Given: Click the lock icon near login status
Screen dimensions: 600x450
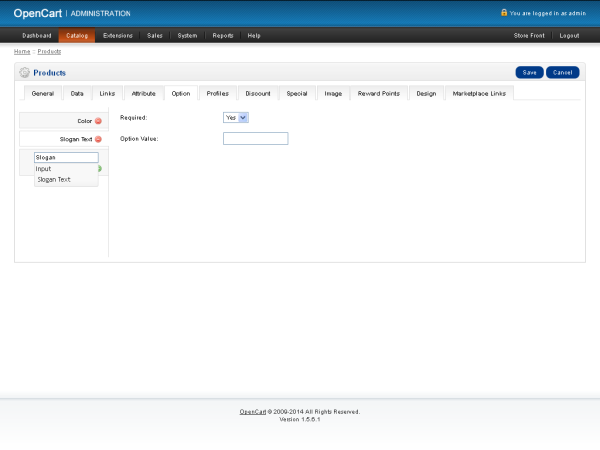Looking at the screenshot, I should coord(504,13).
